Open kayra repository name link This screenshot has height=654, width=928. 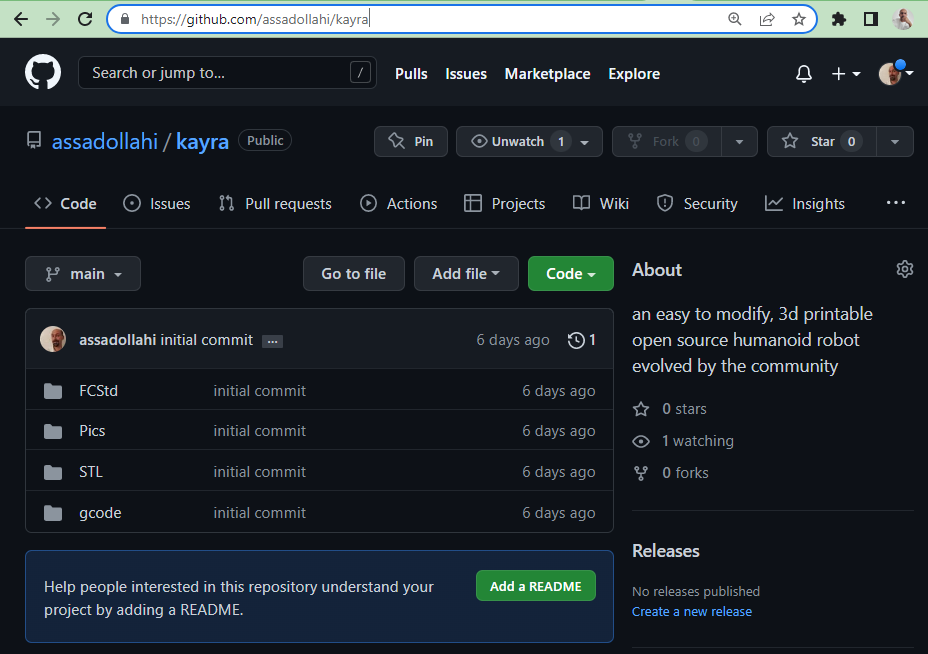point(202,142)
